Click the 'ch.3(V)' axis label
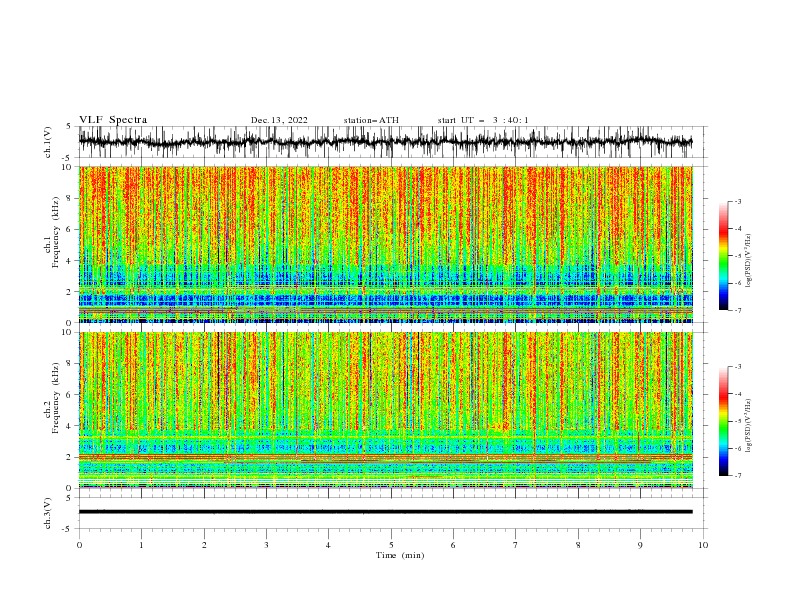Screen dimensions: 792x612 point(48,514)
